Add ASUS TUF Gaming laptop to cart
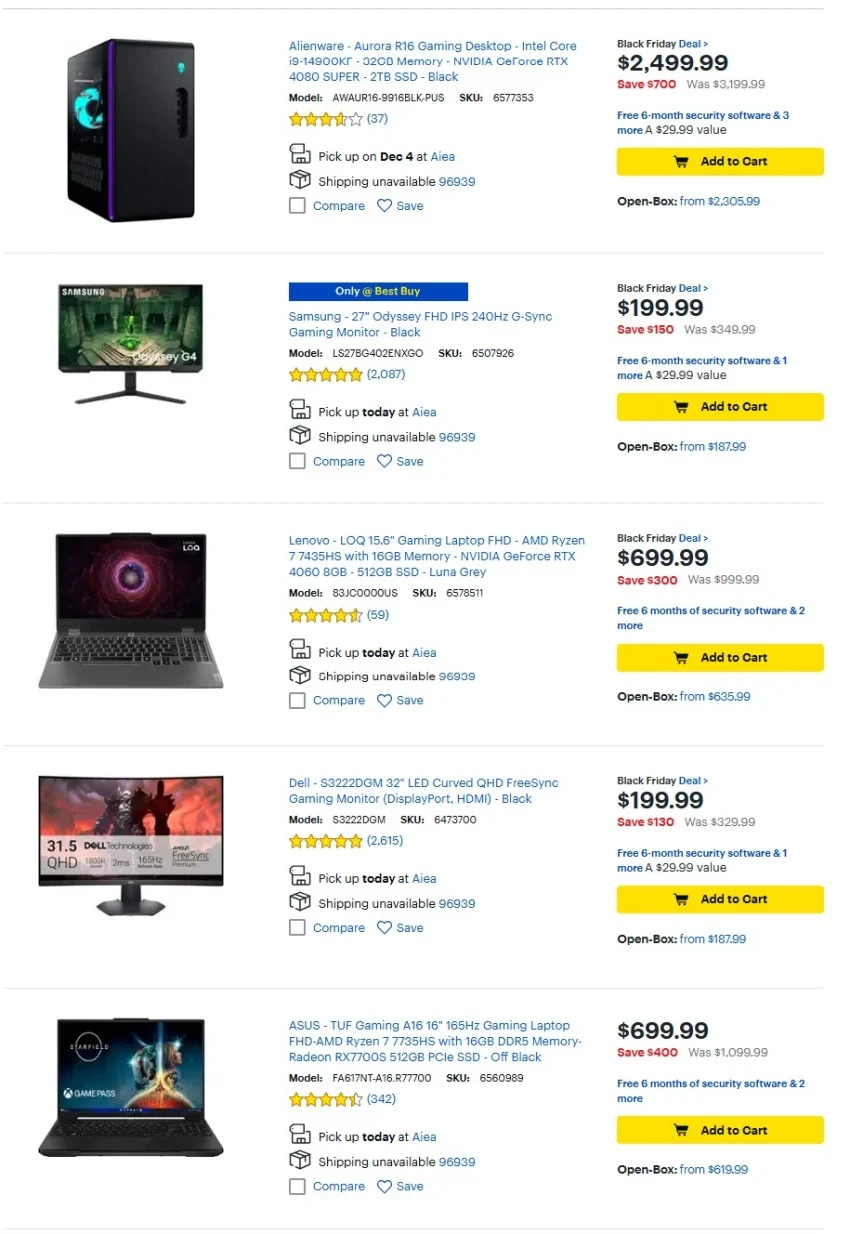 pos(720,1130)
